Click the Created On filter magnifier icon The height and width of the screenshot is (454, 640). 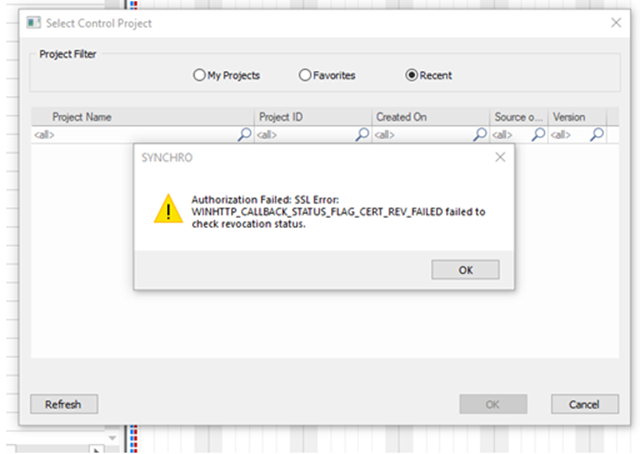tap(480, 134)
